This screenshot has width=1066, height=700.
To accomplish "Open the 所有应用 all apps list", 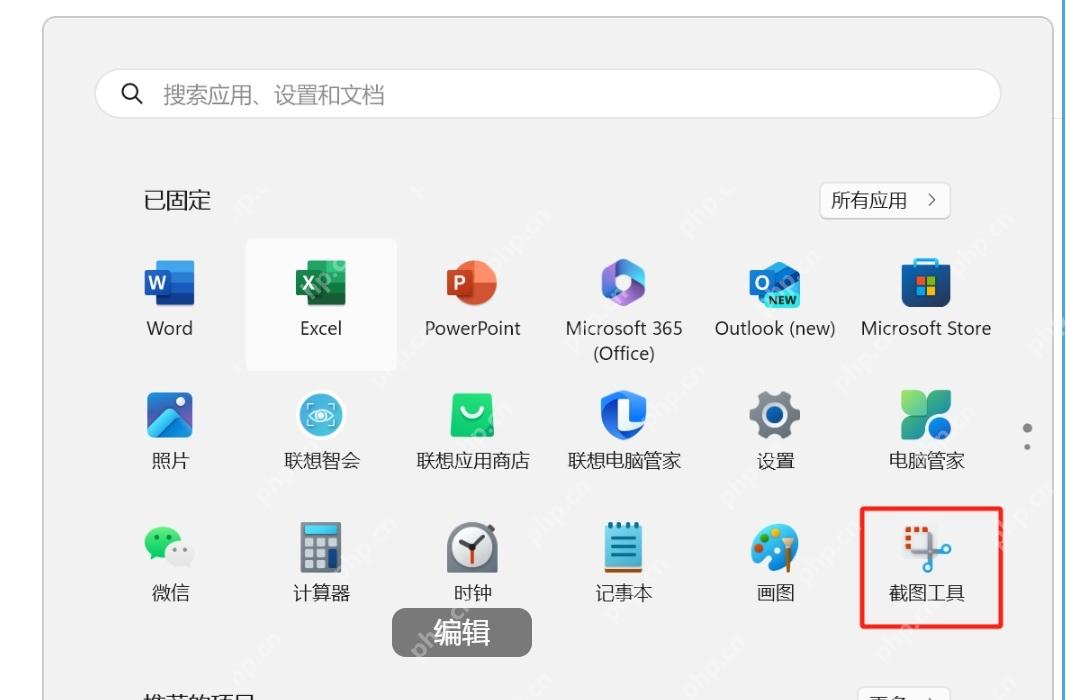I will 884,200.
